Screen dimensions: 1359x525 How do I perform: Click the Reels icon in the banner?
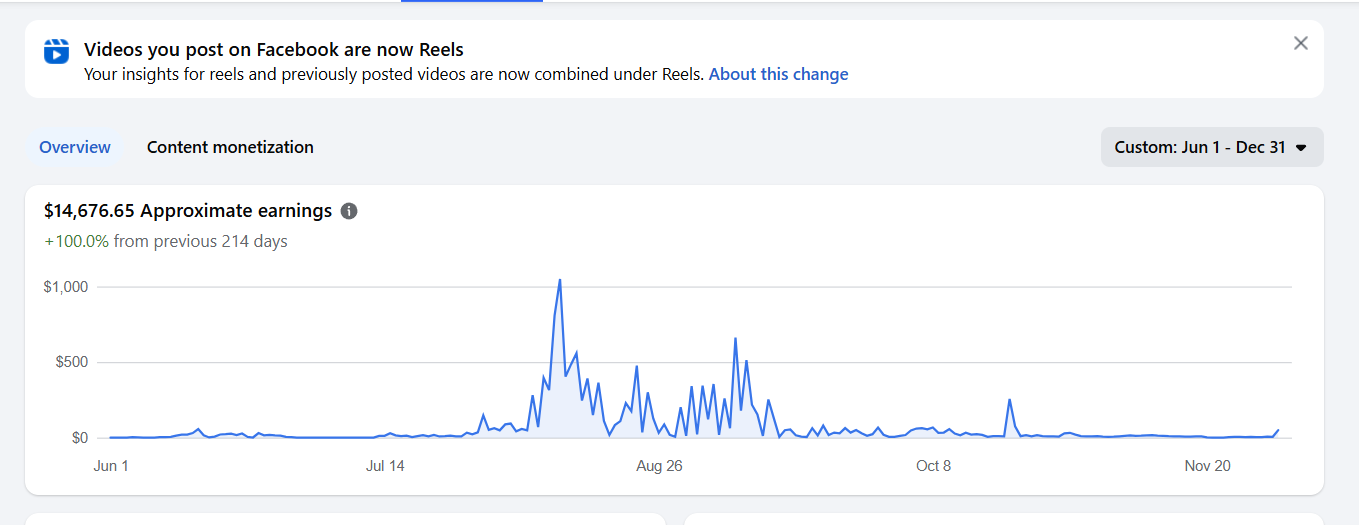[57, 51]
